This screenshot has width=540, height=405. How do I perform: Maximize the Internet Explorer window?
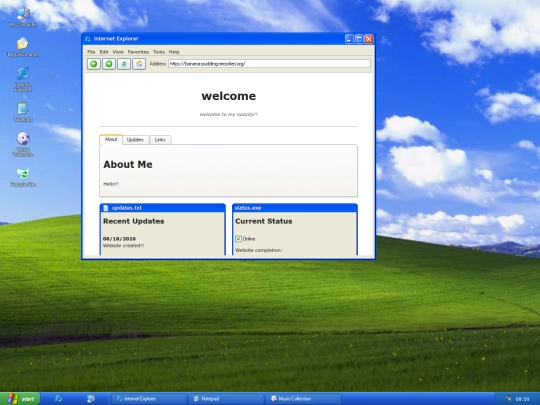pyautogui.click(x=359, y=39)
